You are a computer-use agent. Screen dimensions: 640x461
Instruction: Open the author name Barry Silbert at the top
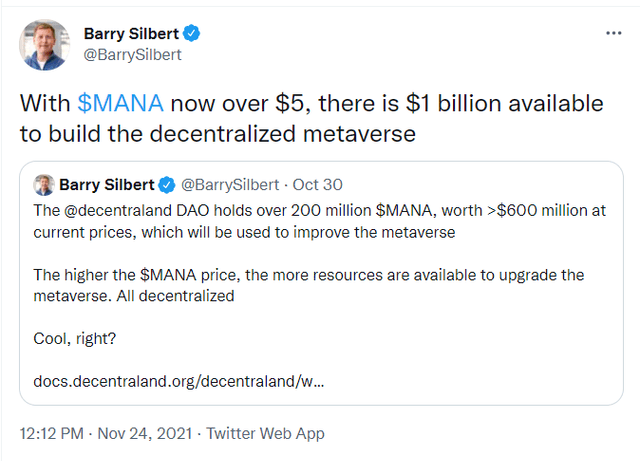coord(131,34)
